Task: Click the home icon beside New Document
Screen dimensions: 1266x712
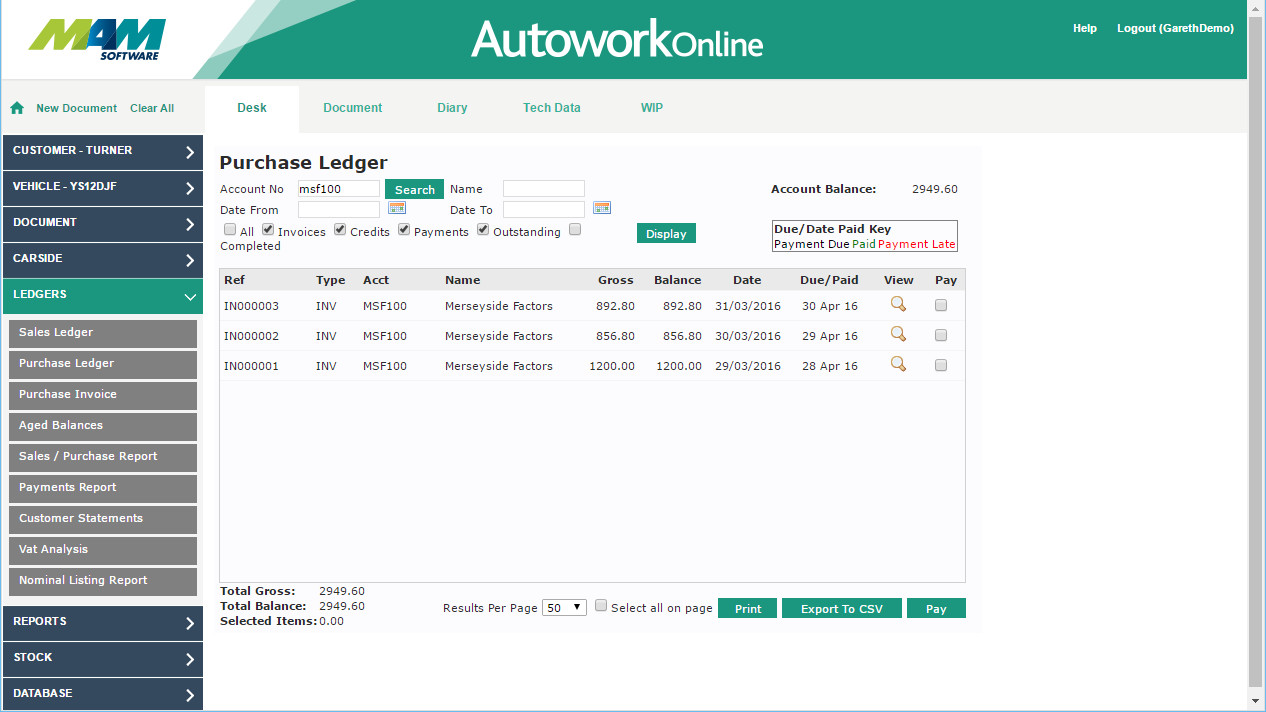Action: (17, 108)
